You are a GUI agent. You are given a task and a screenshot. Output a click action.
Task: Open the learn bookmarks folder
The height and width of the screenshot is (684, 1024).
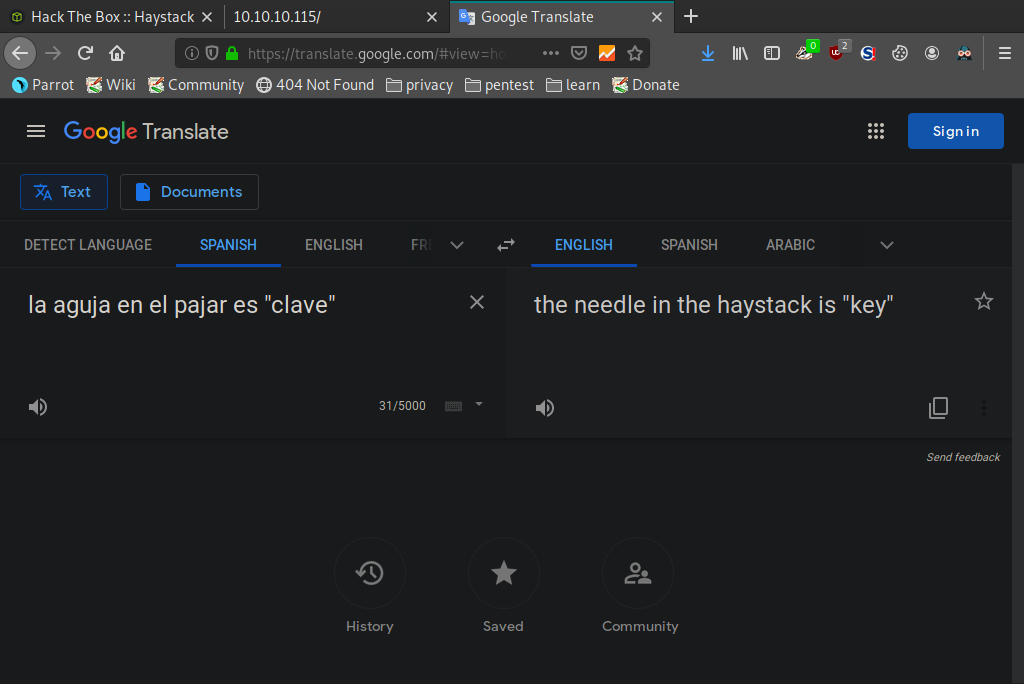[x=573, y=85]
